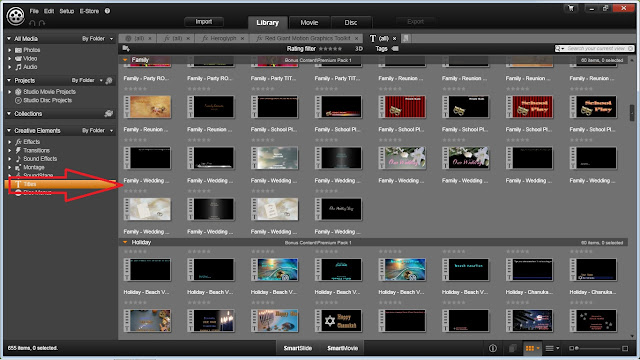Switch to the Movie tab
Screen dimensions: 640x360
click(309, 22)
